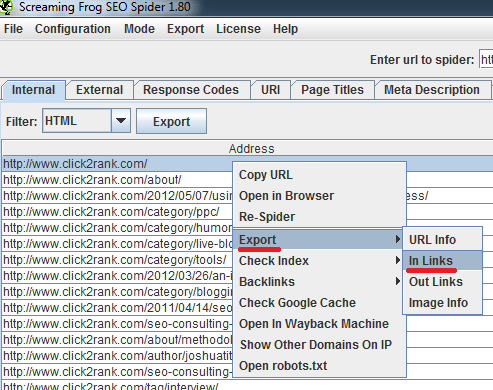This screenshot has width=493, height=390.
Task: Click the Export button beside Filter
Action: pos(171,121)
